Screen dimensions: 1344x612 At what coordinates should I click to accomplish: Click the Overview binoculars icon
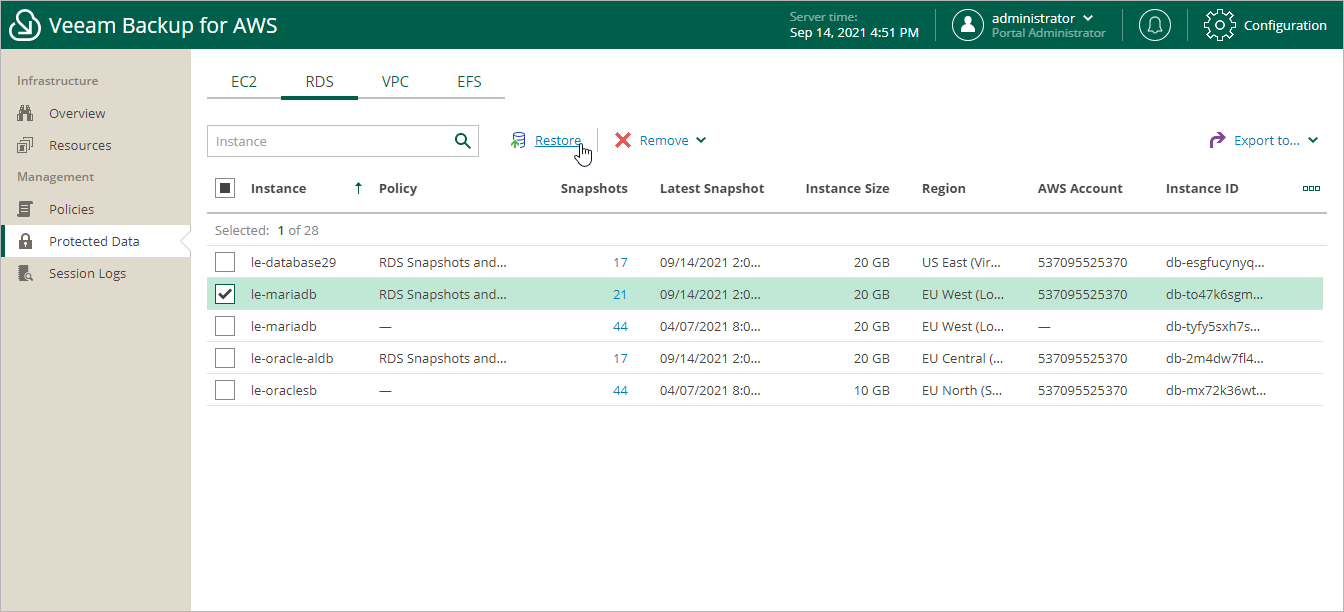[26, 114]
